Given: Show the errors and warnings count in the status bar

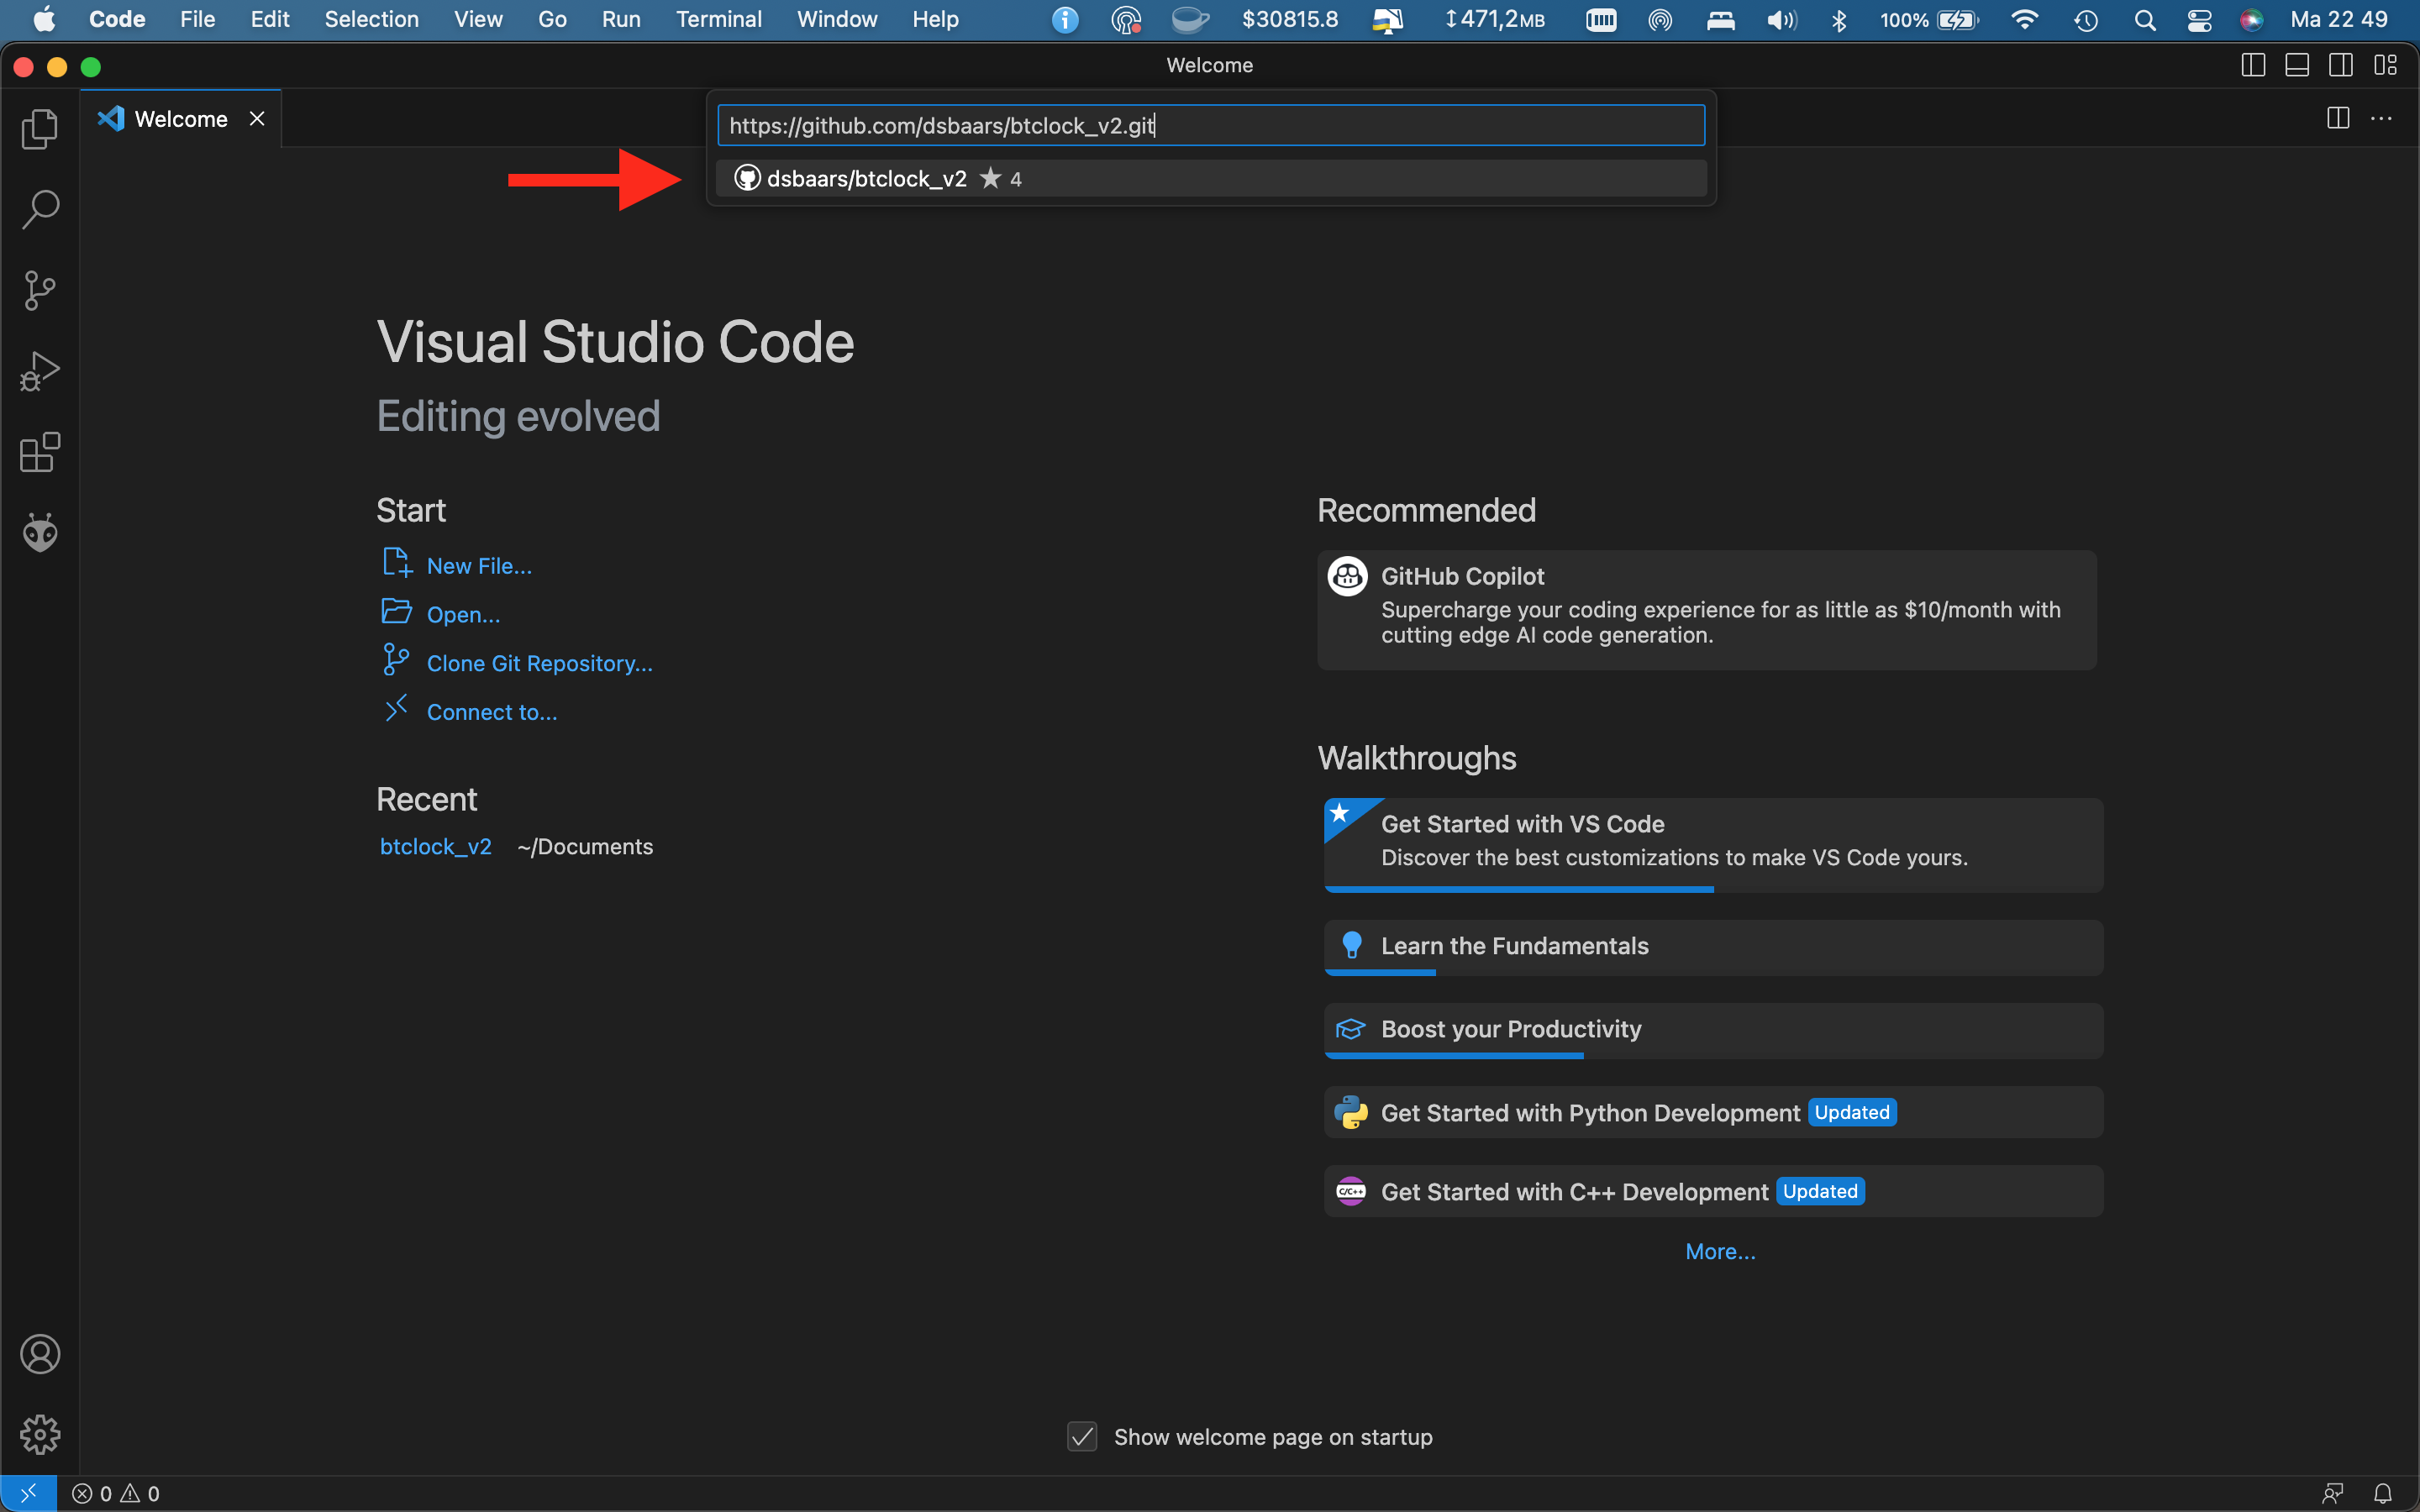Looking at the screenshot, I should point(116,1493).
